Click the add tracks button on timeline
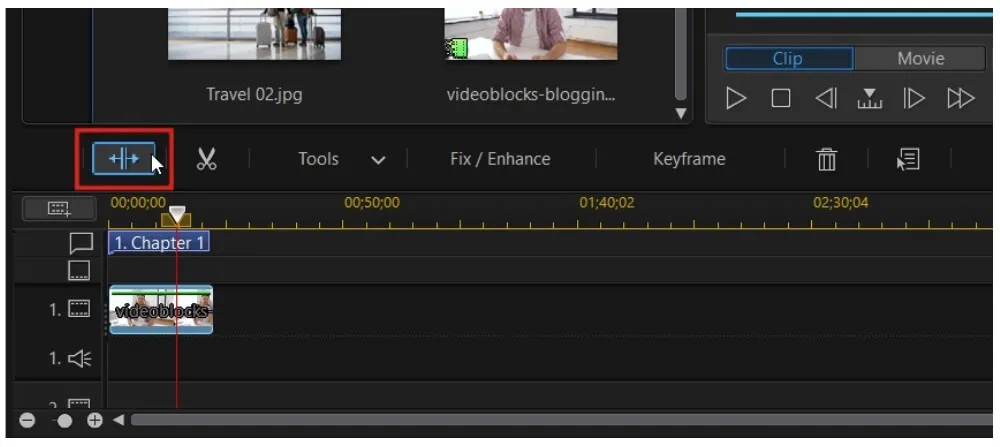The height and width of the screenshot is (447, 1000). (59, 209)
